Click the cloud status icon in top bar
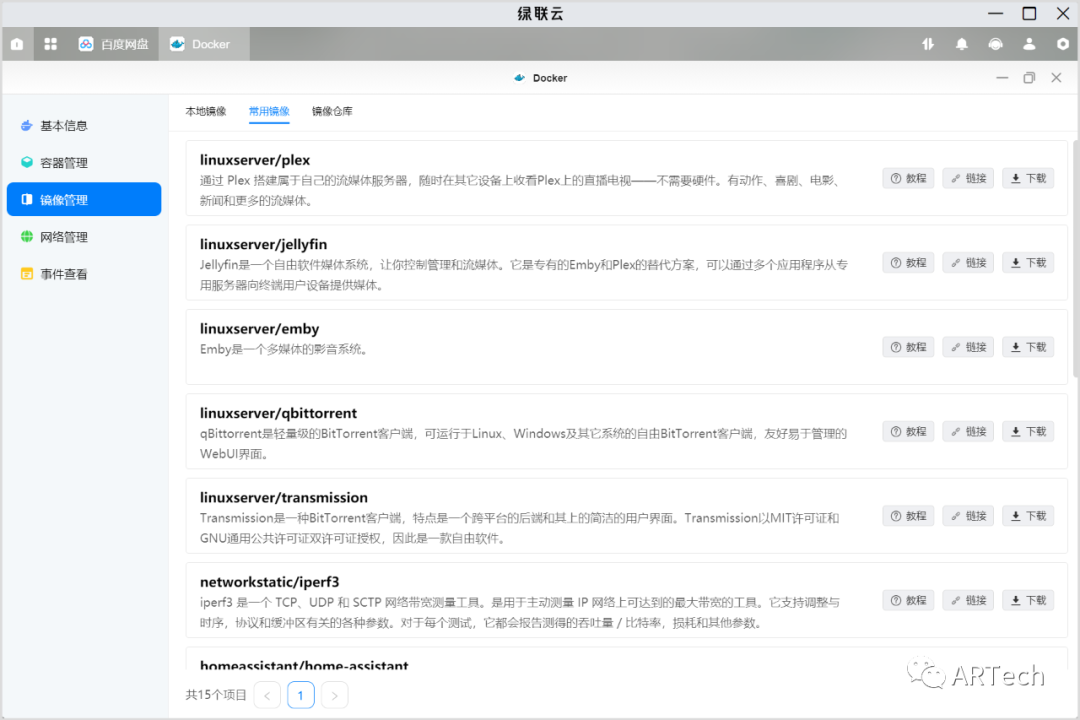1080x720 pixels. pyautogui.click(x=995, y=44)
